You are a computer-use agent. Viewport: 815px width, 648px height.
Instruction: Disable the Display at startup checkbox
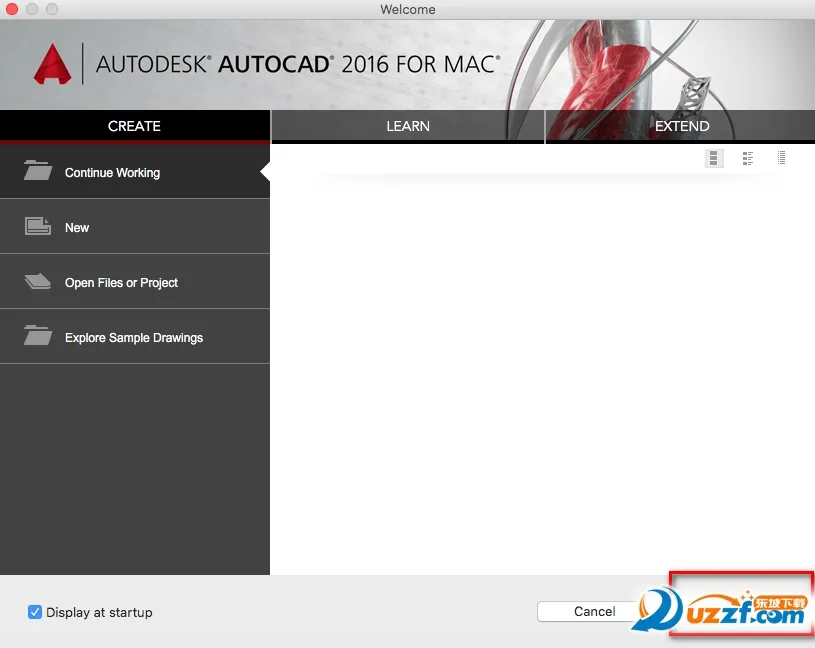(x=34, y=612)
